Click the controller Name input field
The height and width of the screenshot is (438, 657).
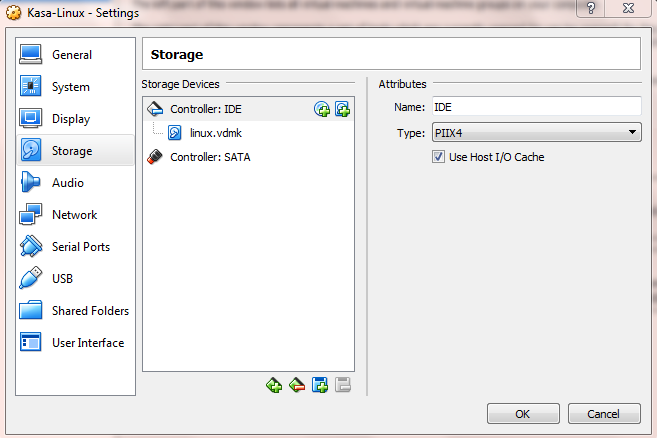tap(536, 107)
